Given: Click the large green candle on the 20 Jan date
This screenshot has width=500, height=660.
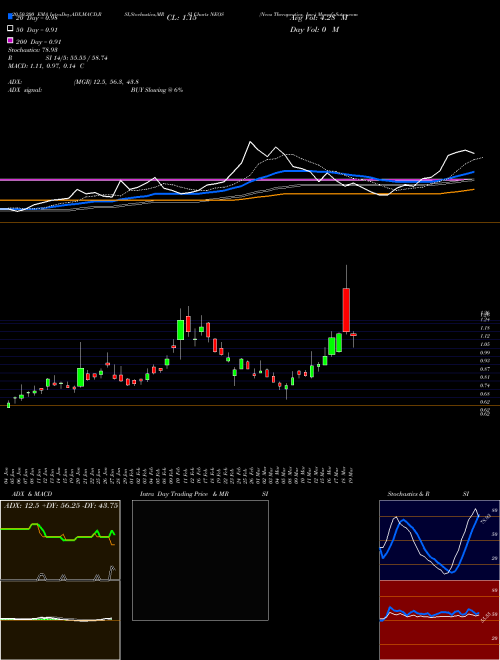Looking at the screenshot, I should 80,377.
